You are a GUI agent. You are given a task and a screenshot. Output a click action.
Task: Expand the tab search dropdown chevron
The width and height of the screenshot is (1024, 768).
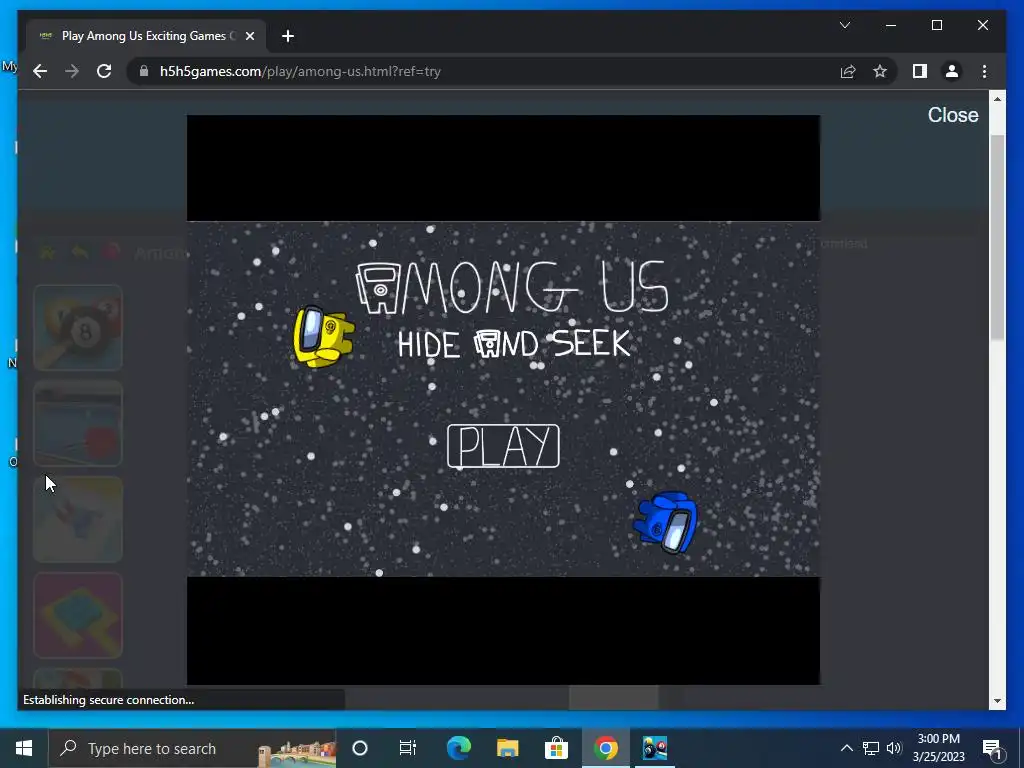[x=844, y=25]
